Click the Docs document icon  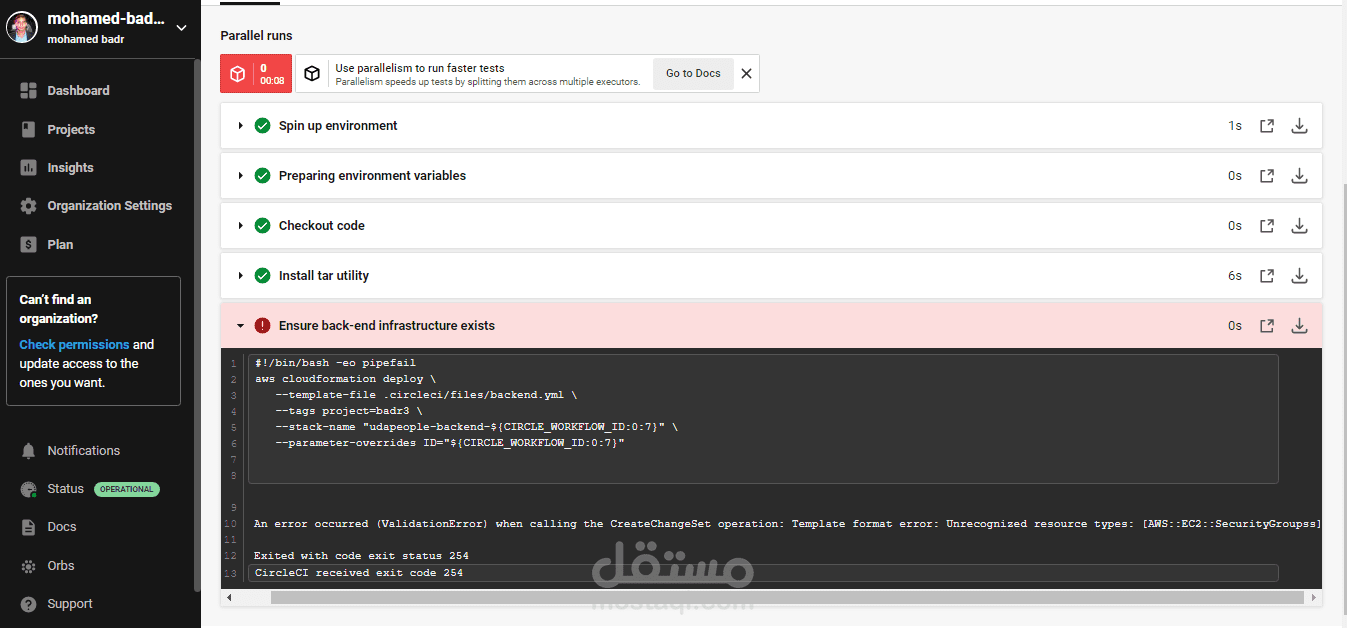28,527
